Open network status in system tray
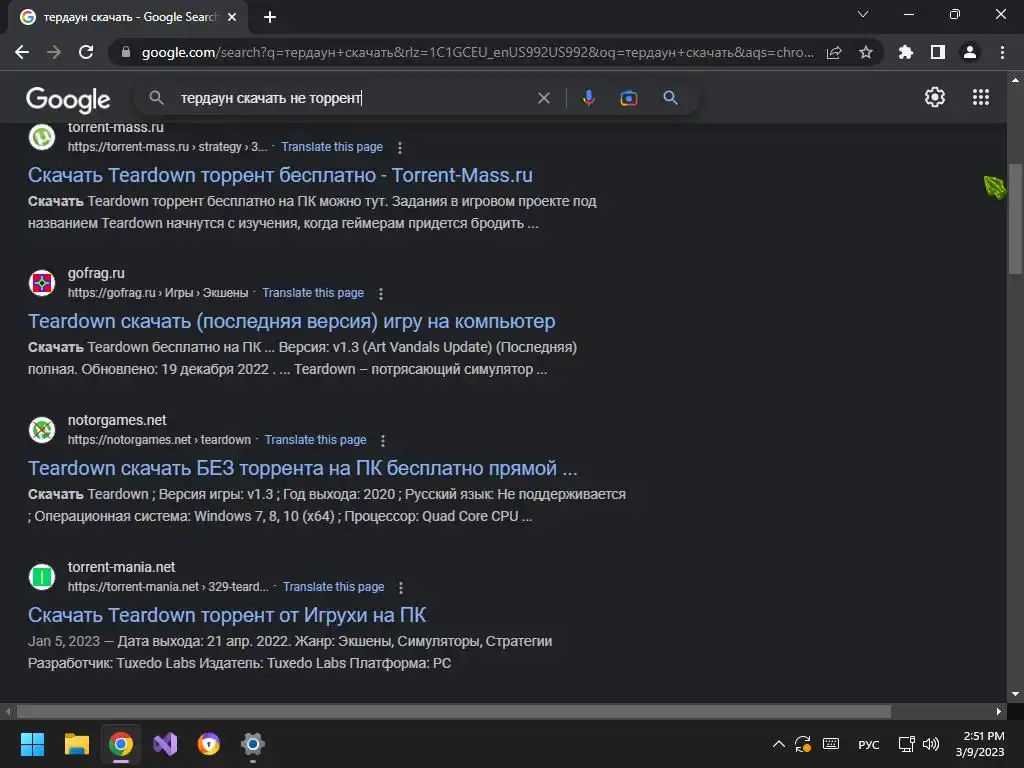Screen dimensions: 1024x768 pyautogui.click(x=906, y=744)
